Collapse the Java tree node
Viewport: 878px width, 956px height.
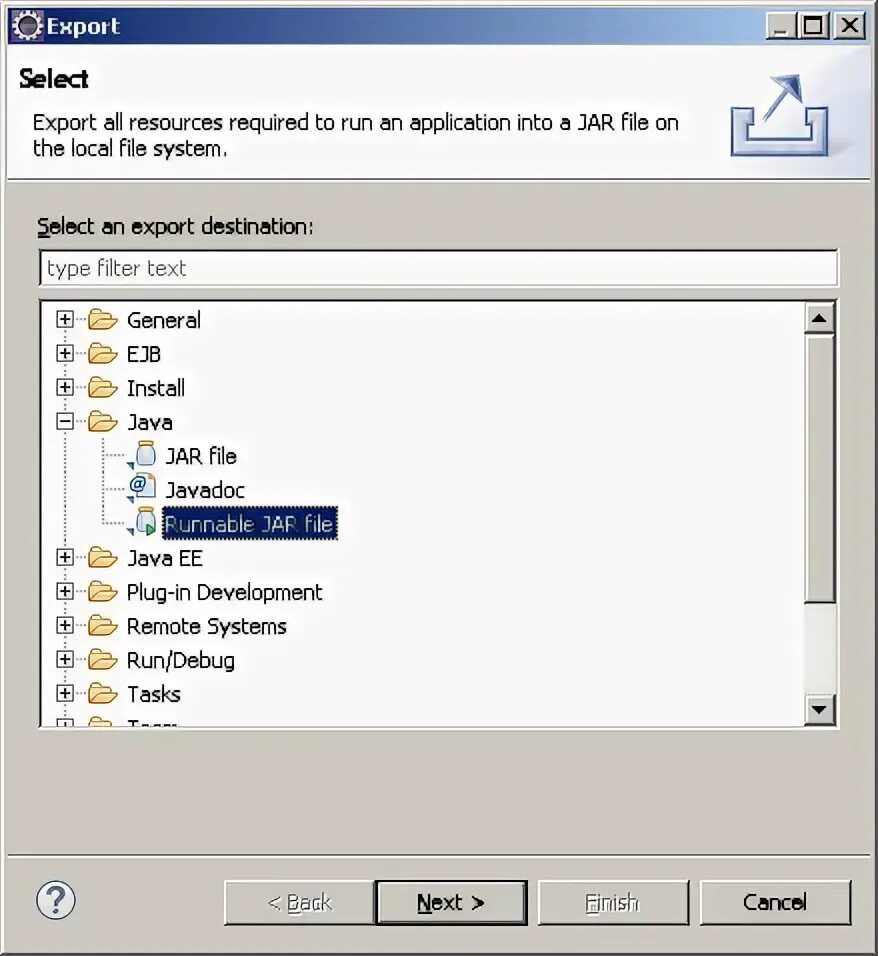tap(65, 421)
